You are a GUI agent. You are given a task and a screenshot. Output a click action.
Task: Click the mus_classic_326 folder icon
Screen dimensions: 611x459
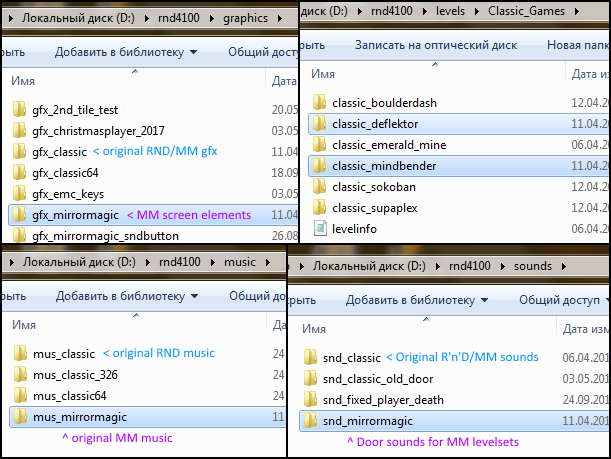click(19, 374)
